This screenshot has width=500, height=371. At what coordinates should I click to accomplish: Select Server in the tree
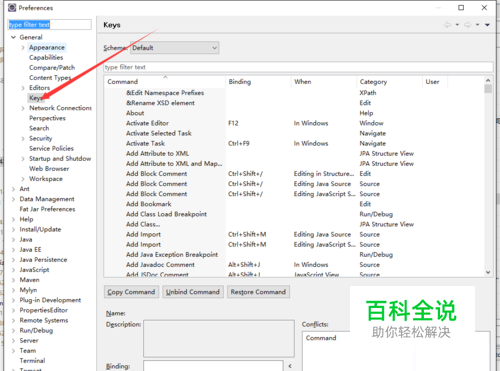tap(29, 340)
